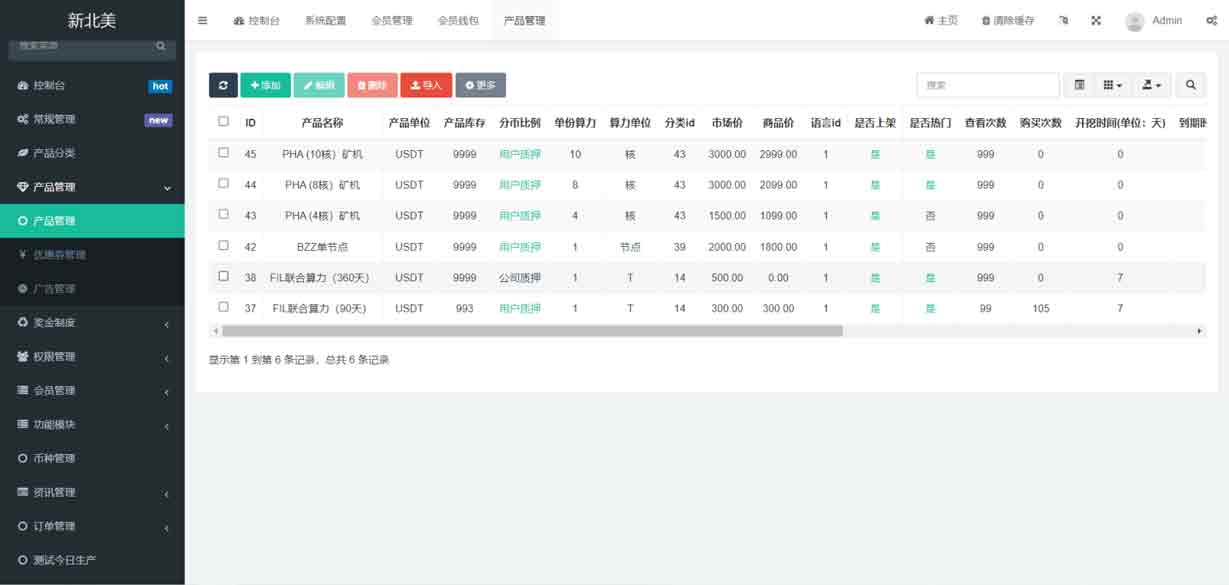1229x585 pixels.
Task: Tick the select-all checkbox in table header
Action: point(223,122)
